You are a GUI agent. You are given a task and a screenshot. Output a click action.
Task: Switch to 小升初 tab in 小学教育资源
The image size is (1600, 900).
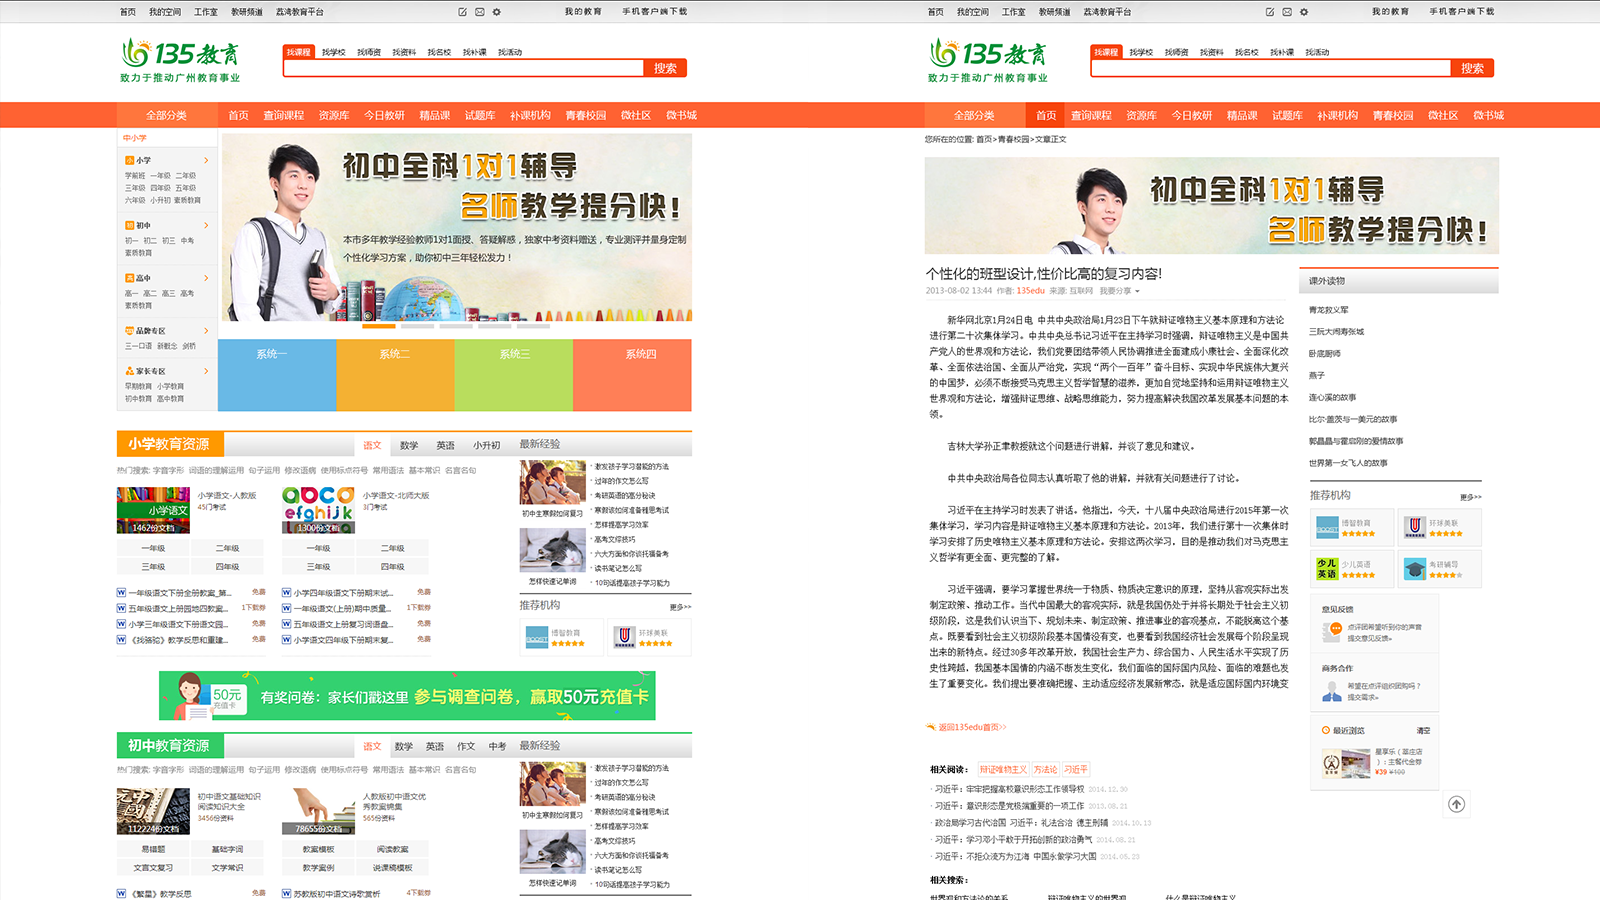[x=486, y=445]
